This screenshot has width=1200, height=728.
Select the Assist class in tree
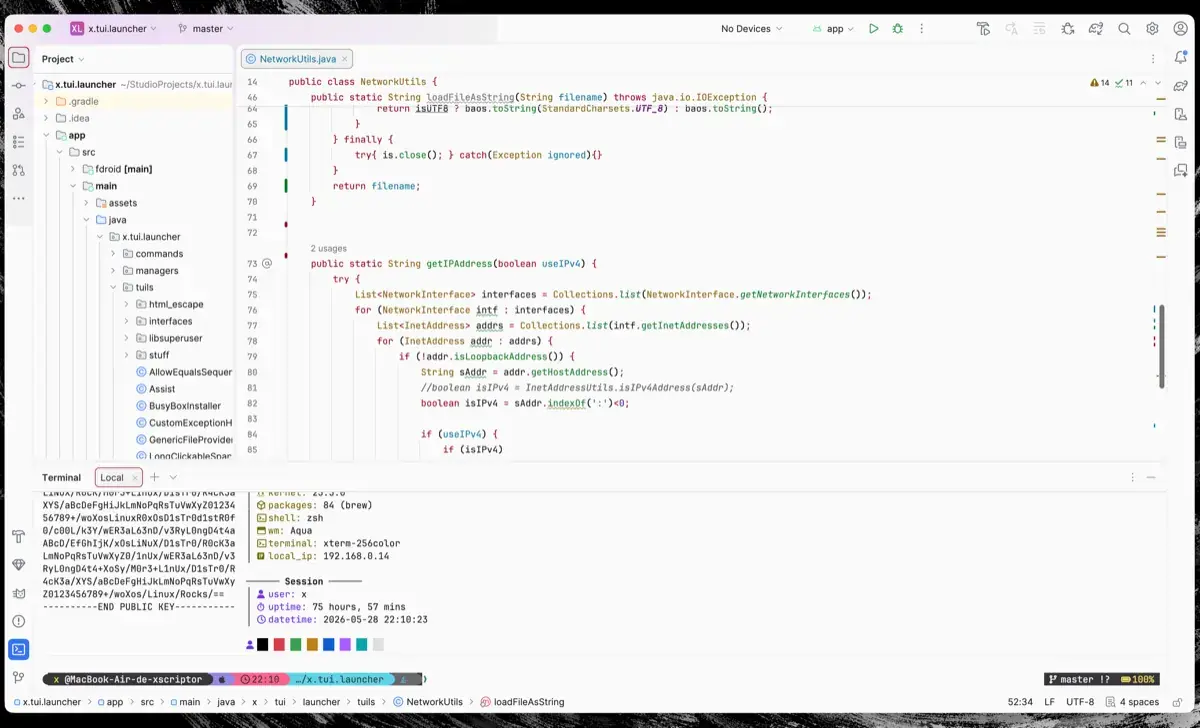click(x=162, y=389)
